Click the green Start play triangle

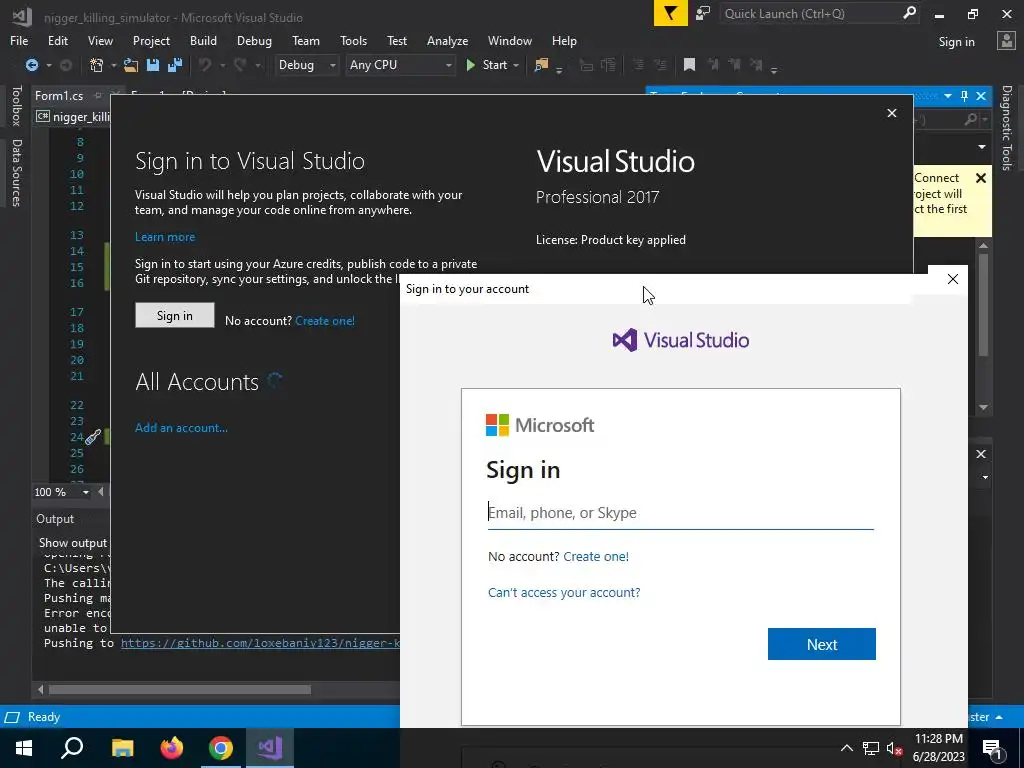pyautogui.click(x=470, y=65)
